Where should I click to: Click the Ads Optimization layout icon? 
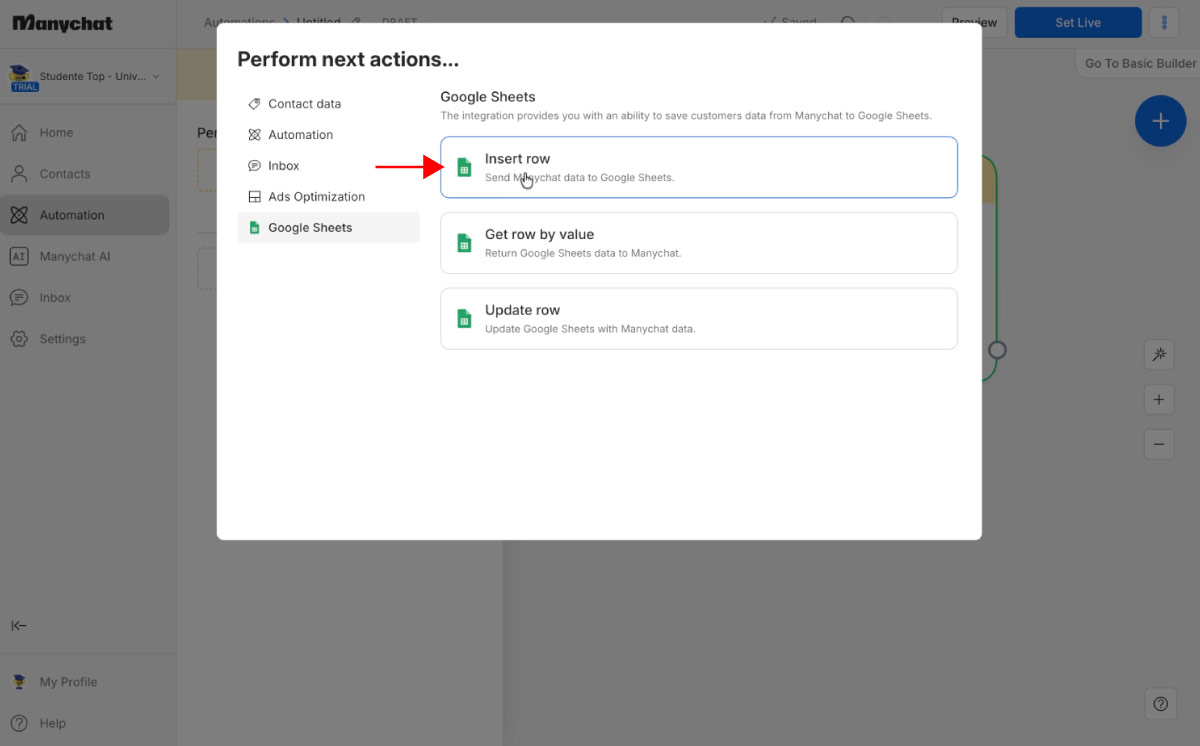pyautogui.click(x=254, y=197)
